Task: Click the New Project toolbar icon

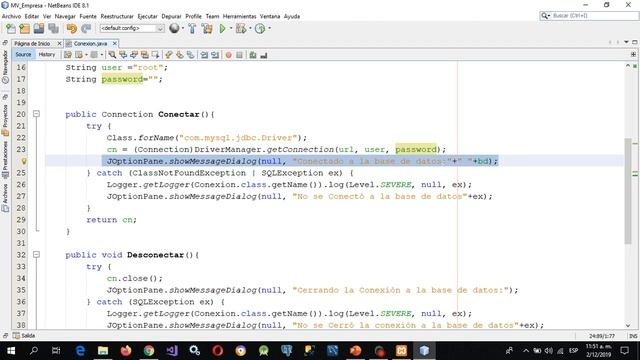Action: [24, 29]
